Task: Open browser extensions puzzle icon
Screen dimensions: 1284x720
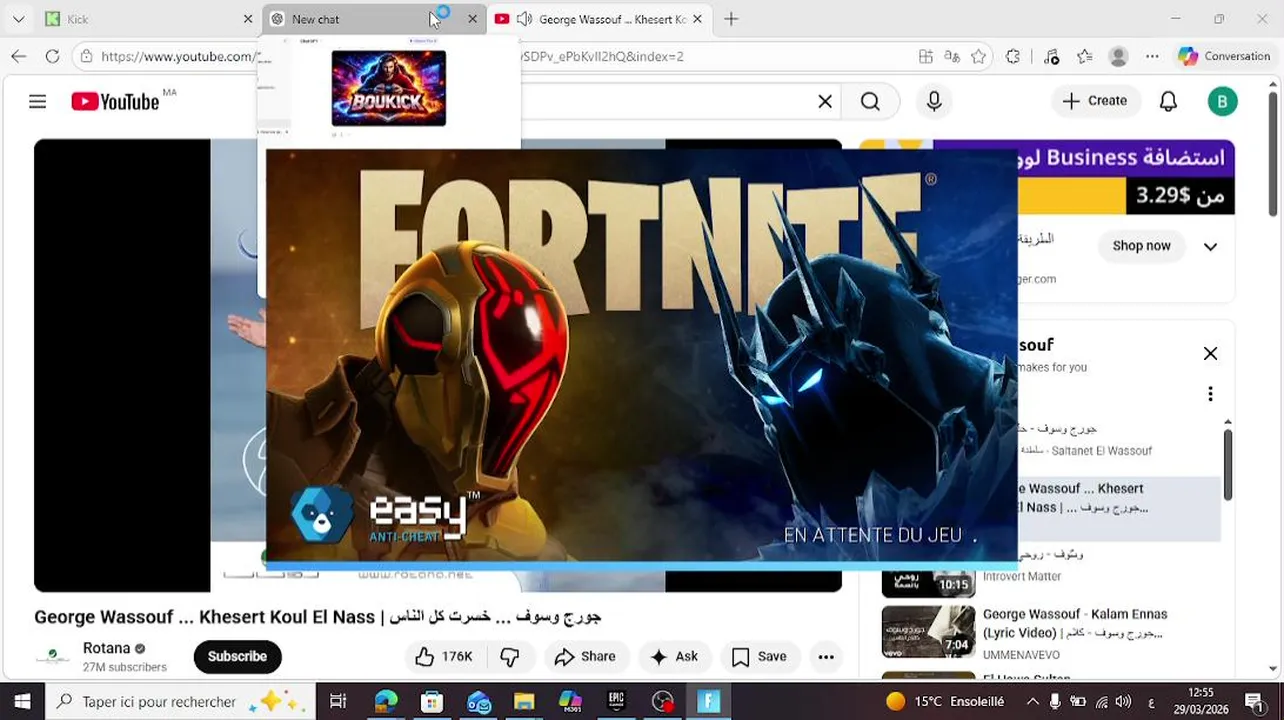Action: pyautogui.click(x=1014, y=57)
